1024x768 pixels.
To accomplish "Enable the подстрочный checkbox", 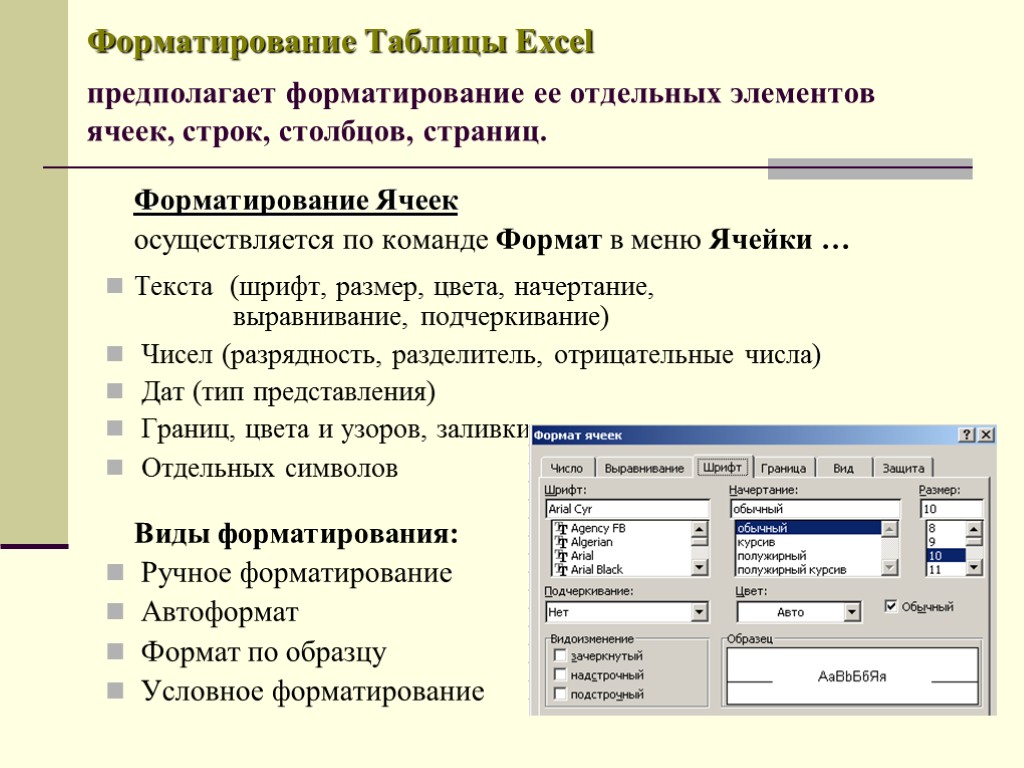I will point(560,694).
